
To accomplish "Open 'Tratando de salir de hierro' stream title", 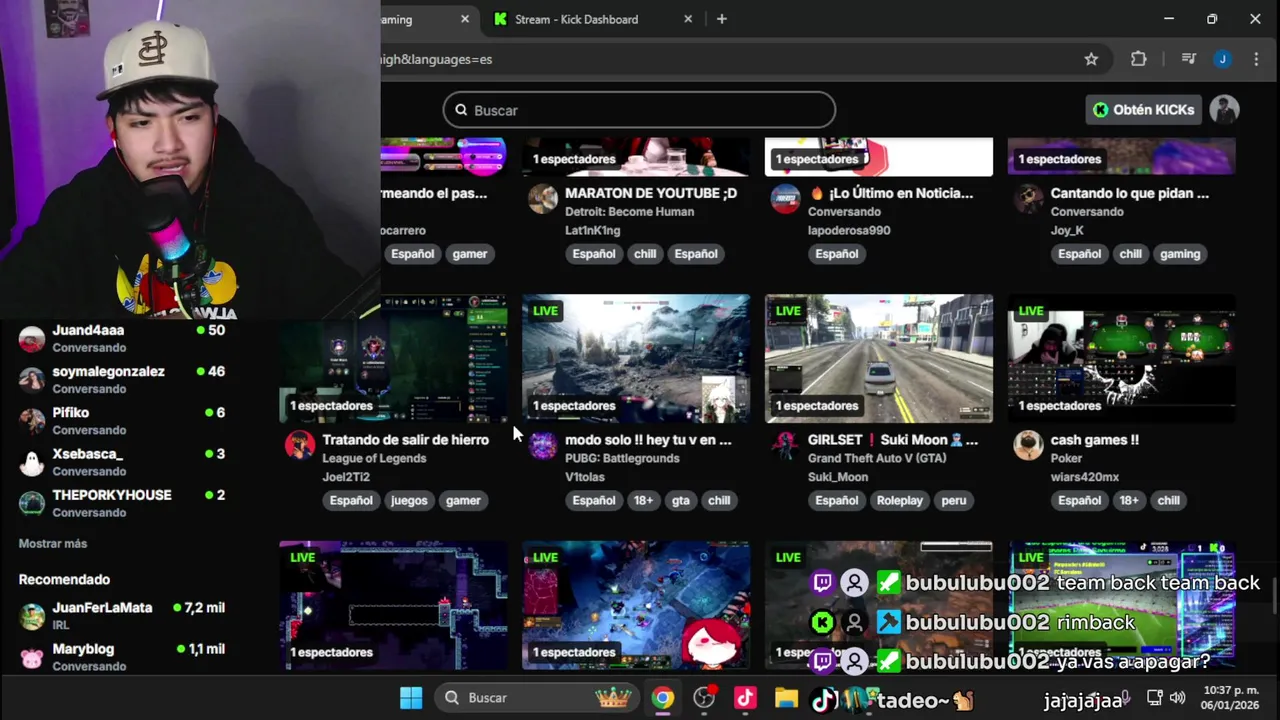I will coord(405,440).
